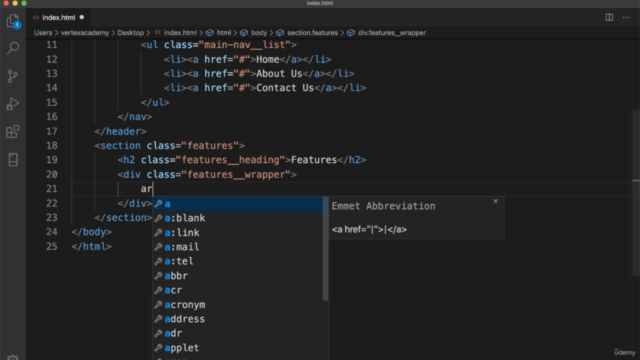
Task: Choose the 'a:tel' suggestion
Action: tap(238, 261)
